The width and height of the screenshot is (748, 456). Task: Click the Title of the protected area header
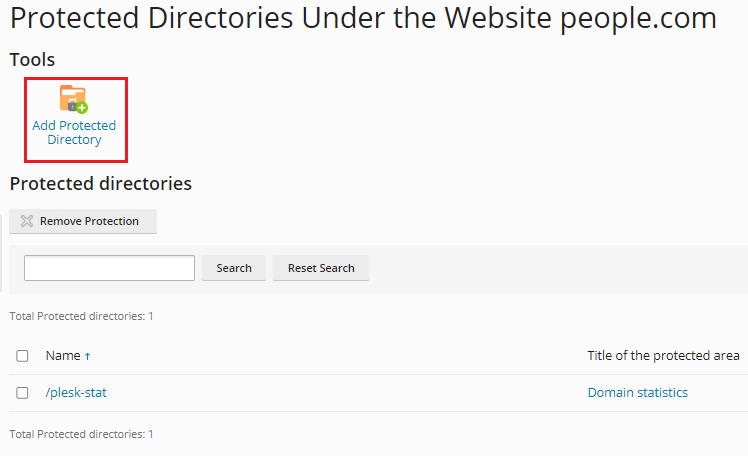pos(663,356)
